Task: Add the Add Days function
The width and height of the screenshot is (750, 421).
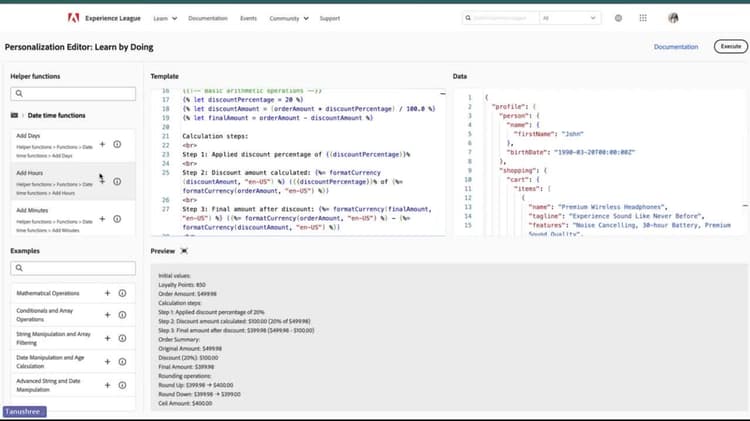Action: click(102, 144)
